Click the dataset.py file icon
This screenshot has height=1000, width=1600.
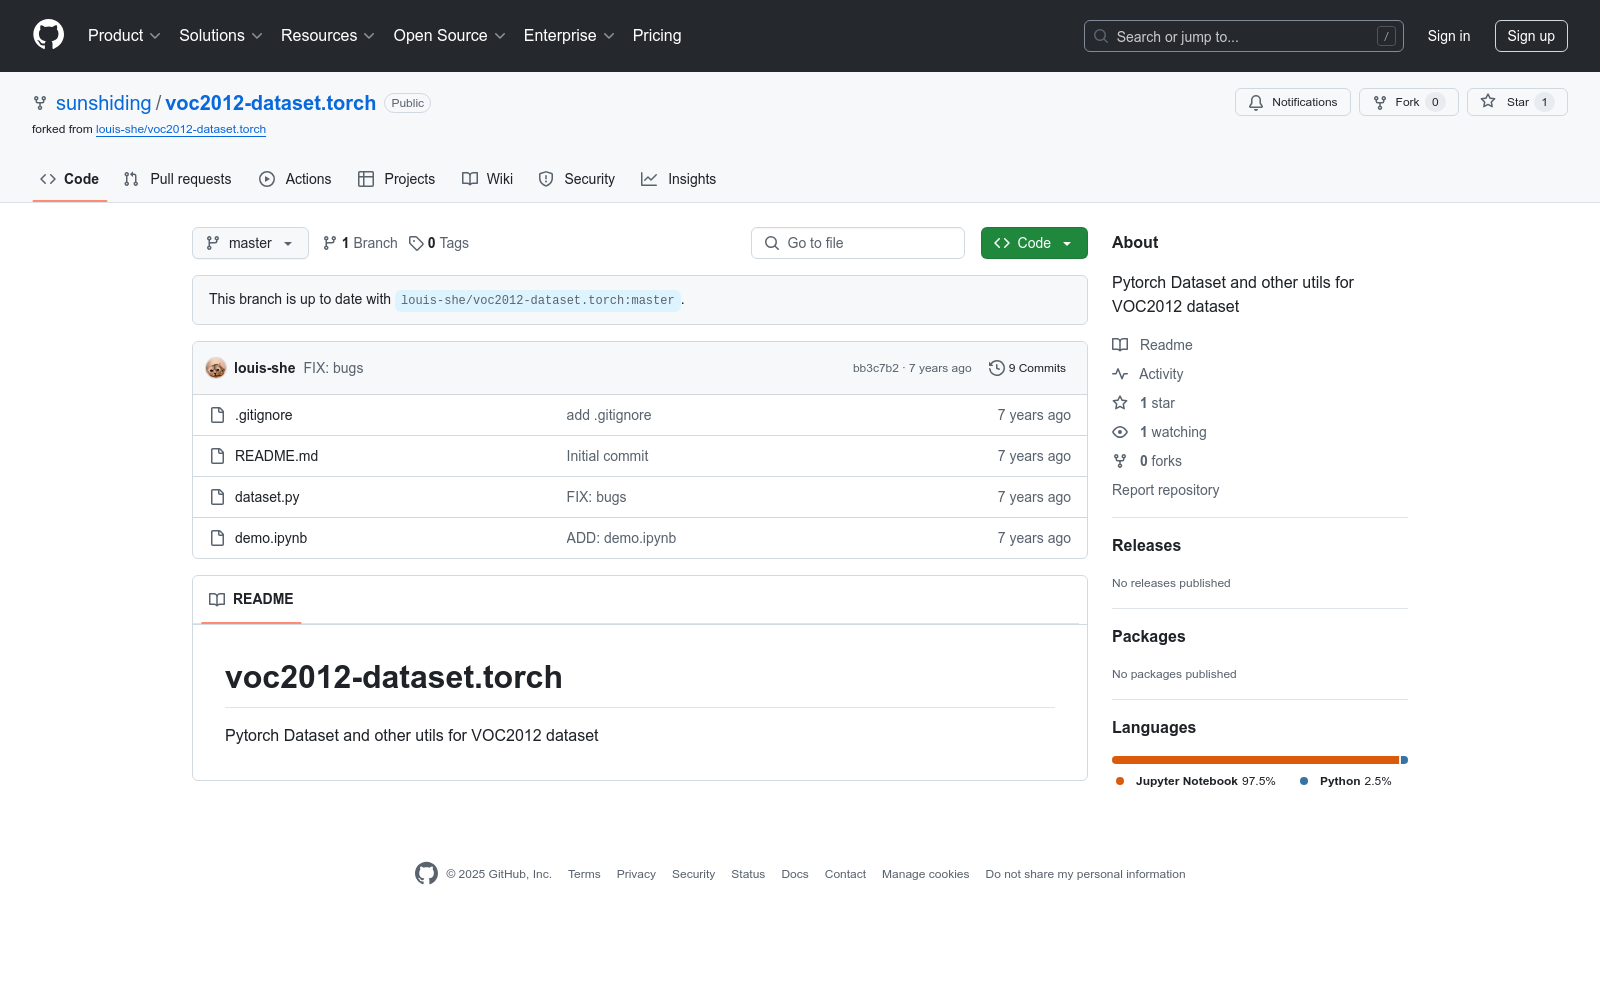pyautogui.click(x=217, y=497)
